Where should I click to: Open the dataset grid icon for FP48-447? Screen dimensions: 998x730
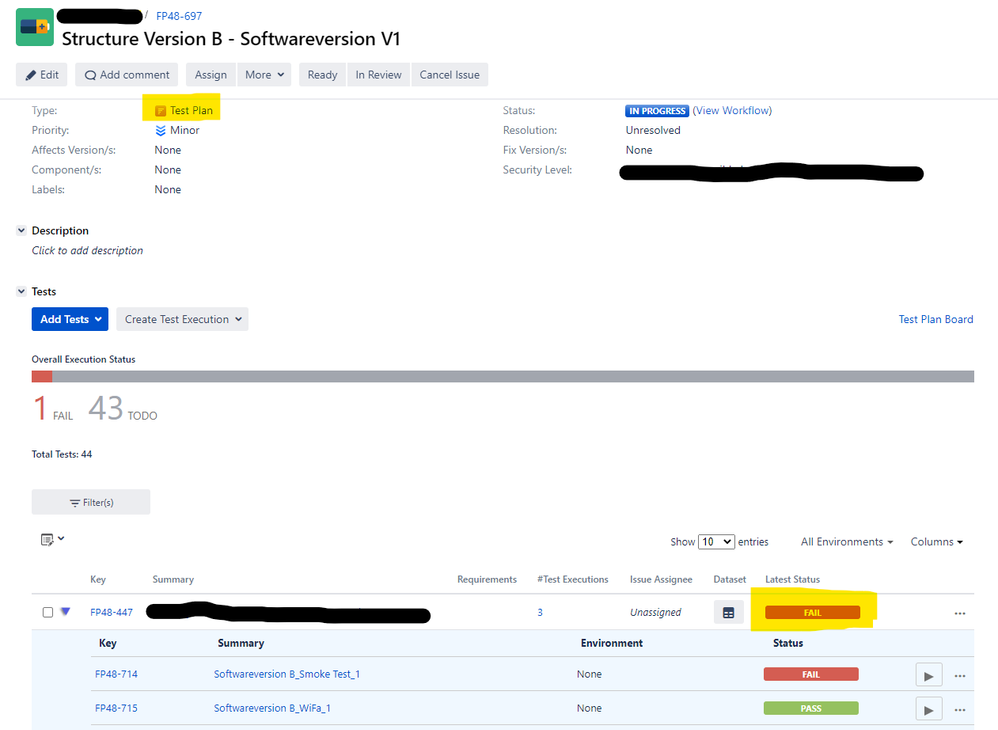point(729,612)
